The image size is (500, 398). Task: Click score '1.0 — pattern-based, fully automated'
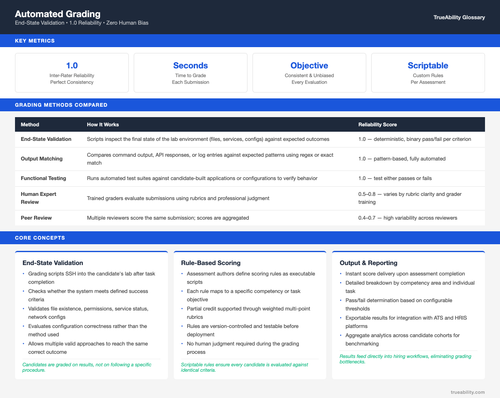(x=402, y=159)
